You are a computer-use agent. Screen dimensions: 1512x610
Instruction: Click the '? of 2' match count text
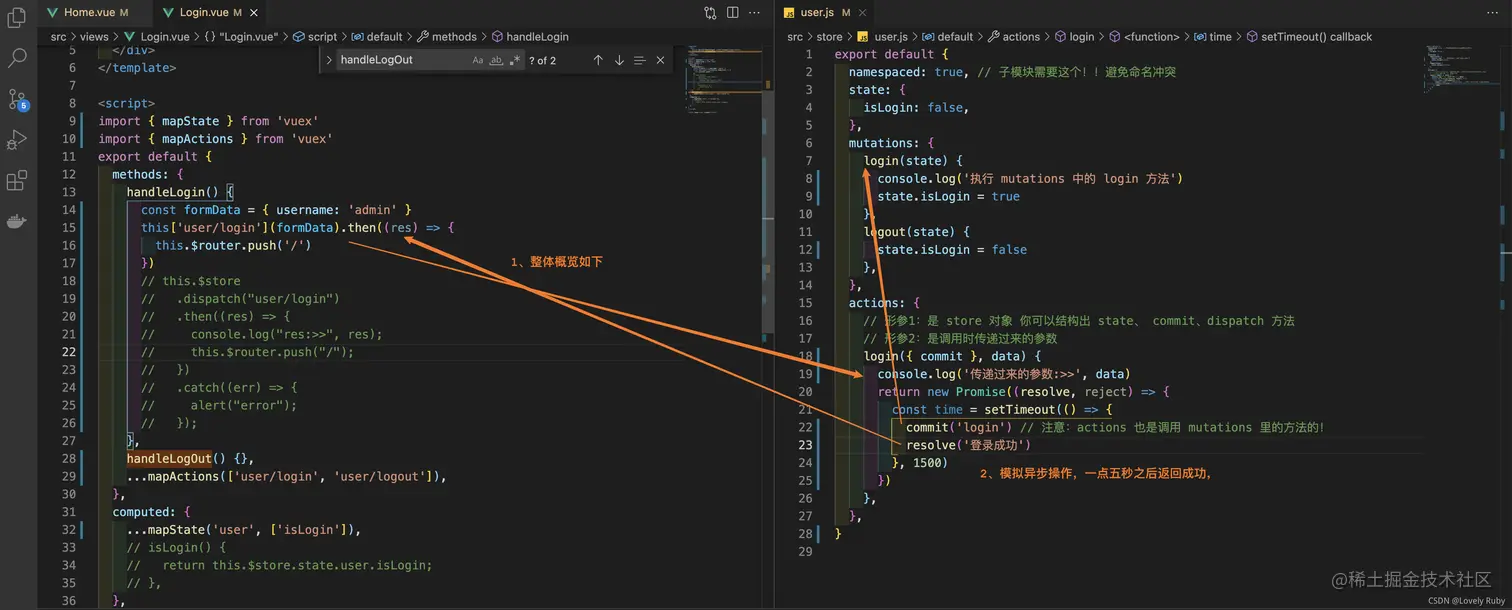(543, 60)
